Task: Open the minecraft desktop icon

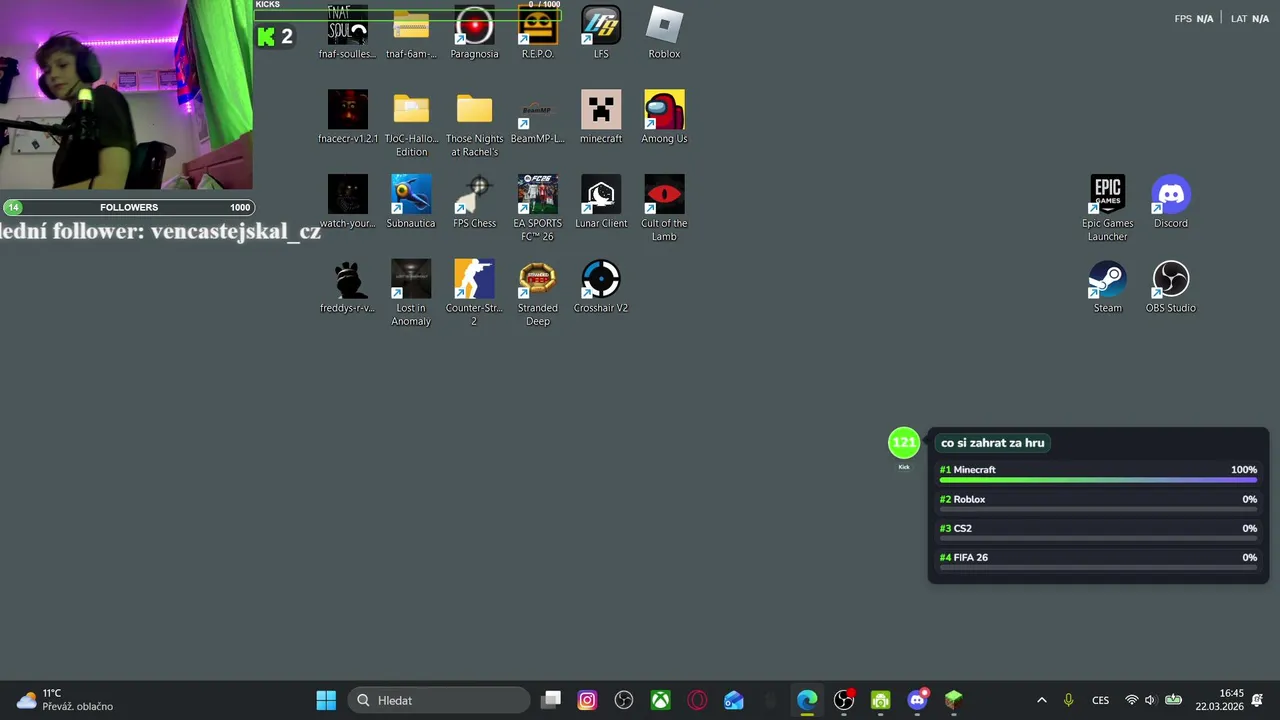Action: [601, 117]
